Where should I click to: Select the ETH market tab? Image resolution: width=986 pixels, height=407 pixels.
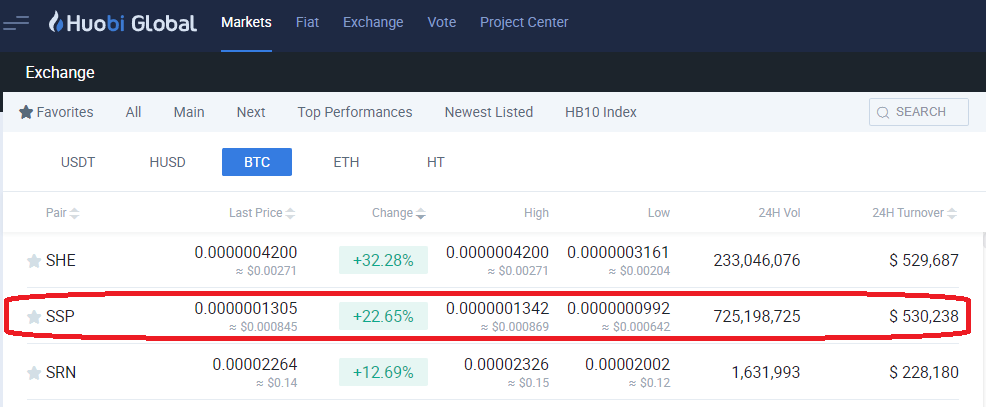(346, 162)
